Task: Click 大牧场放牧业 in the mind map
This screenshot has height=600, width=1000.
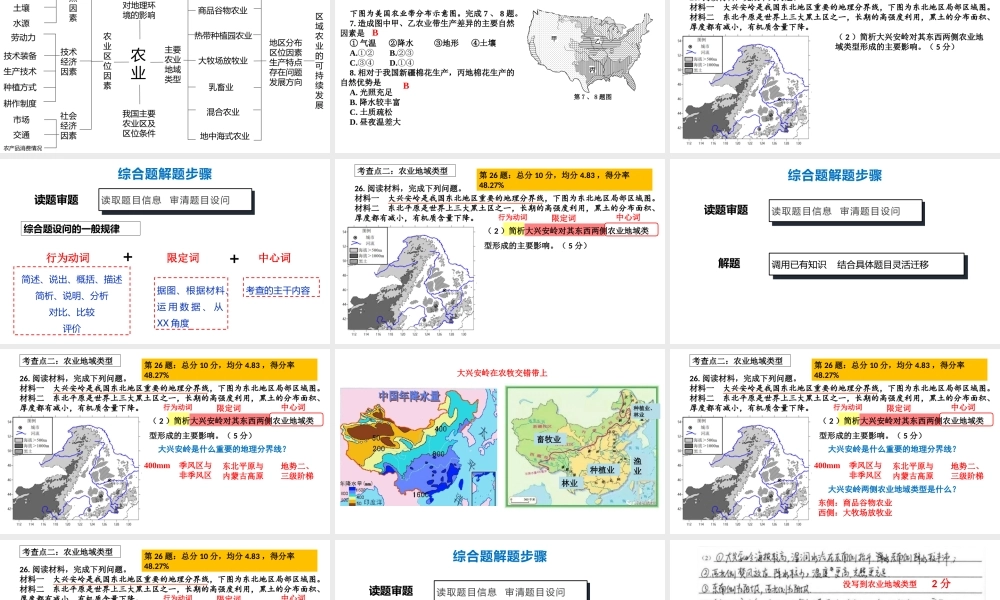Action: (x=223, y=61)
